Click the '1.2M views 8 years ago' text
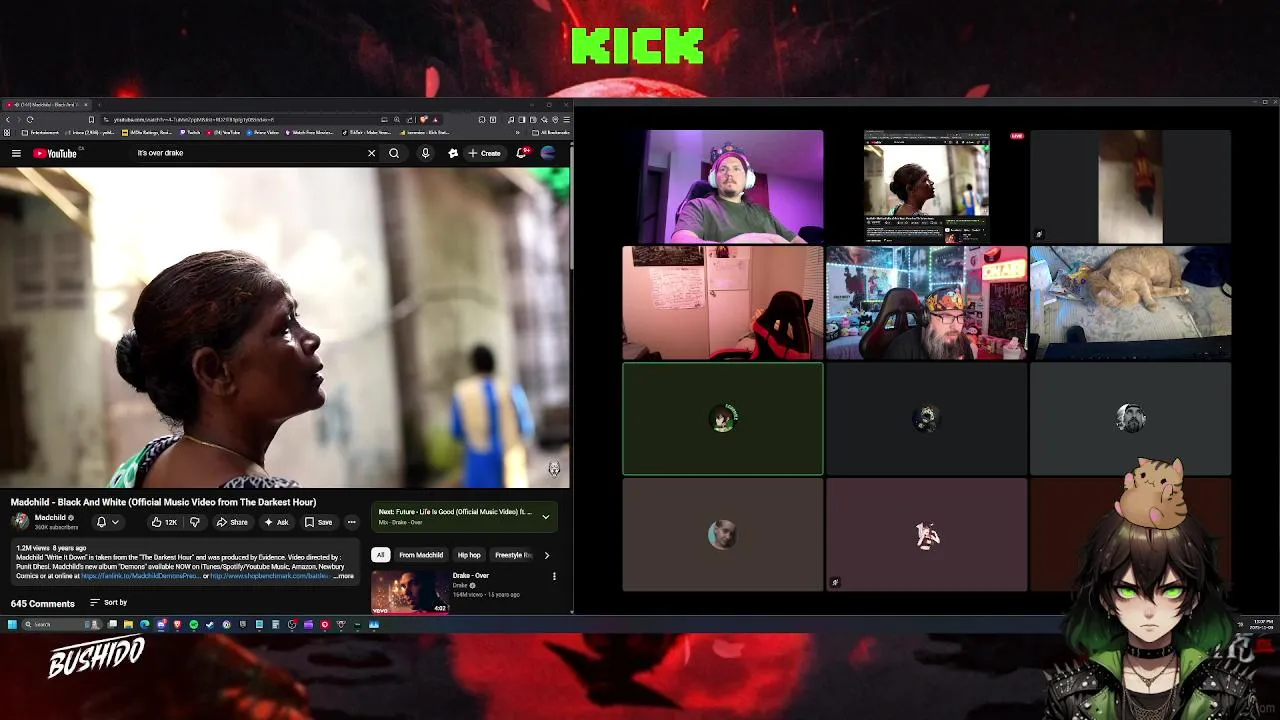Image resolution: width=1280 pixels, height=720 pixels. [x=51, y=548]
